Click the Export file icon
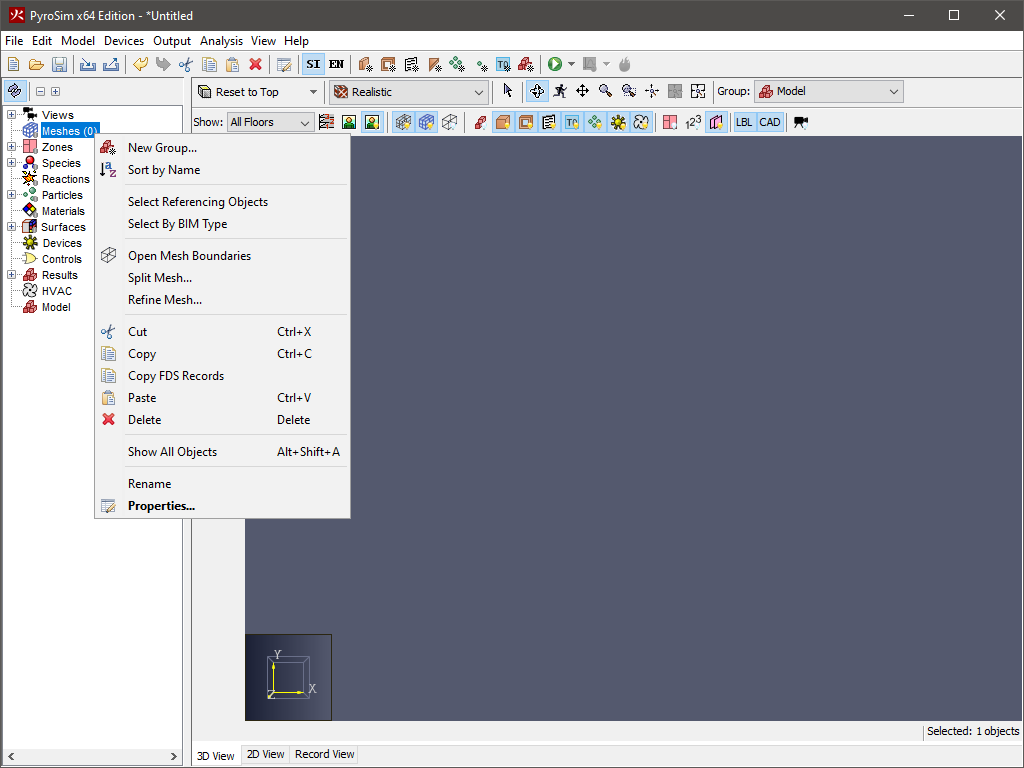 111,65
